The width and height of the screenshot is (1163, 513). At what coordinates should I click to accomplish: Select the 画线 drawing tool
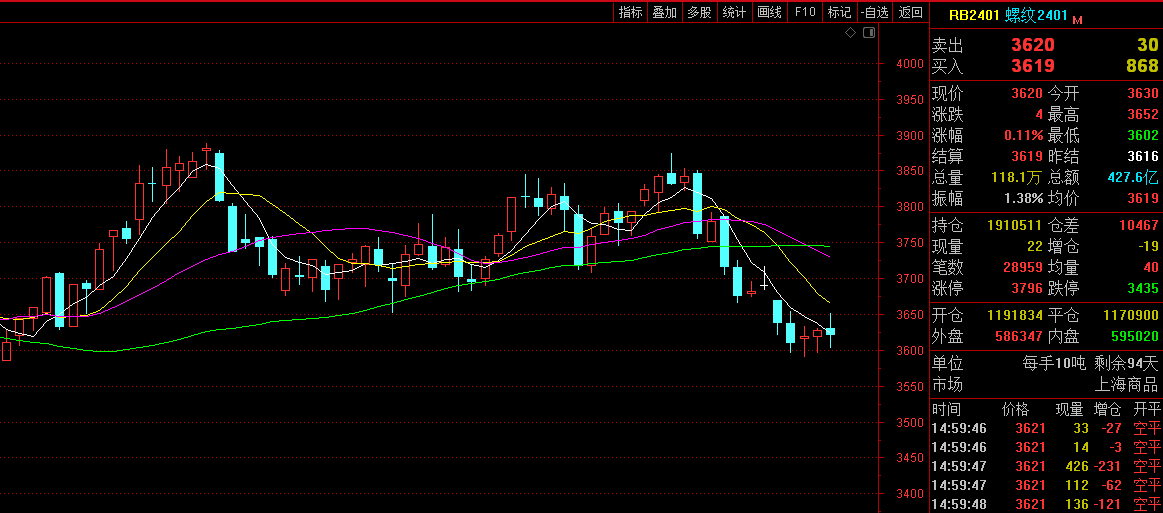769,12
